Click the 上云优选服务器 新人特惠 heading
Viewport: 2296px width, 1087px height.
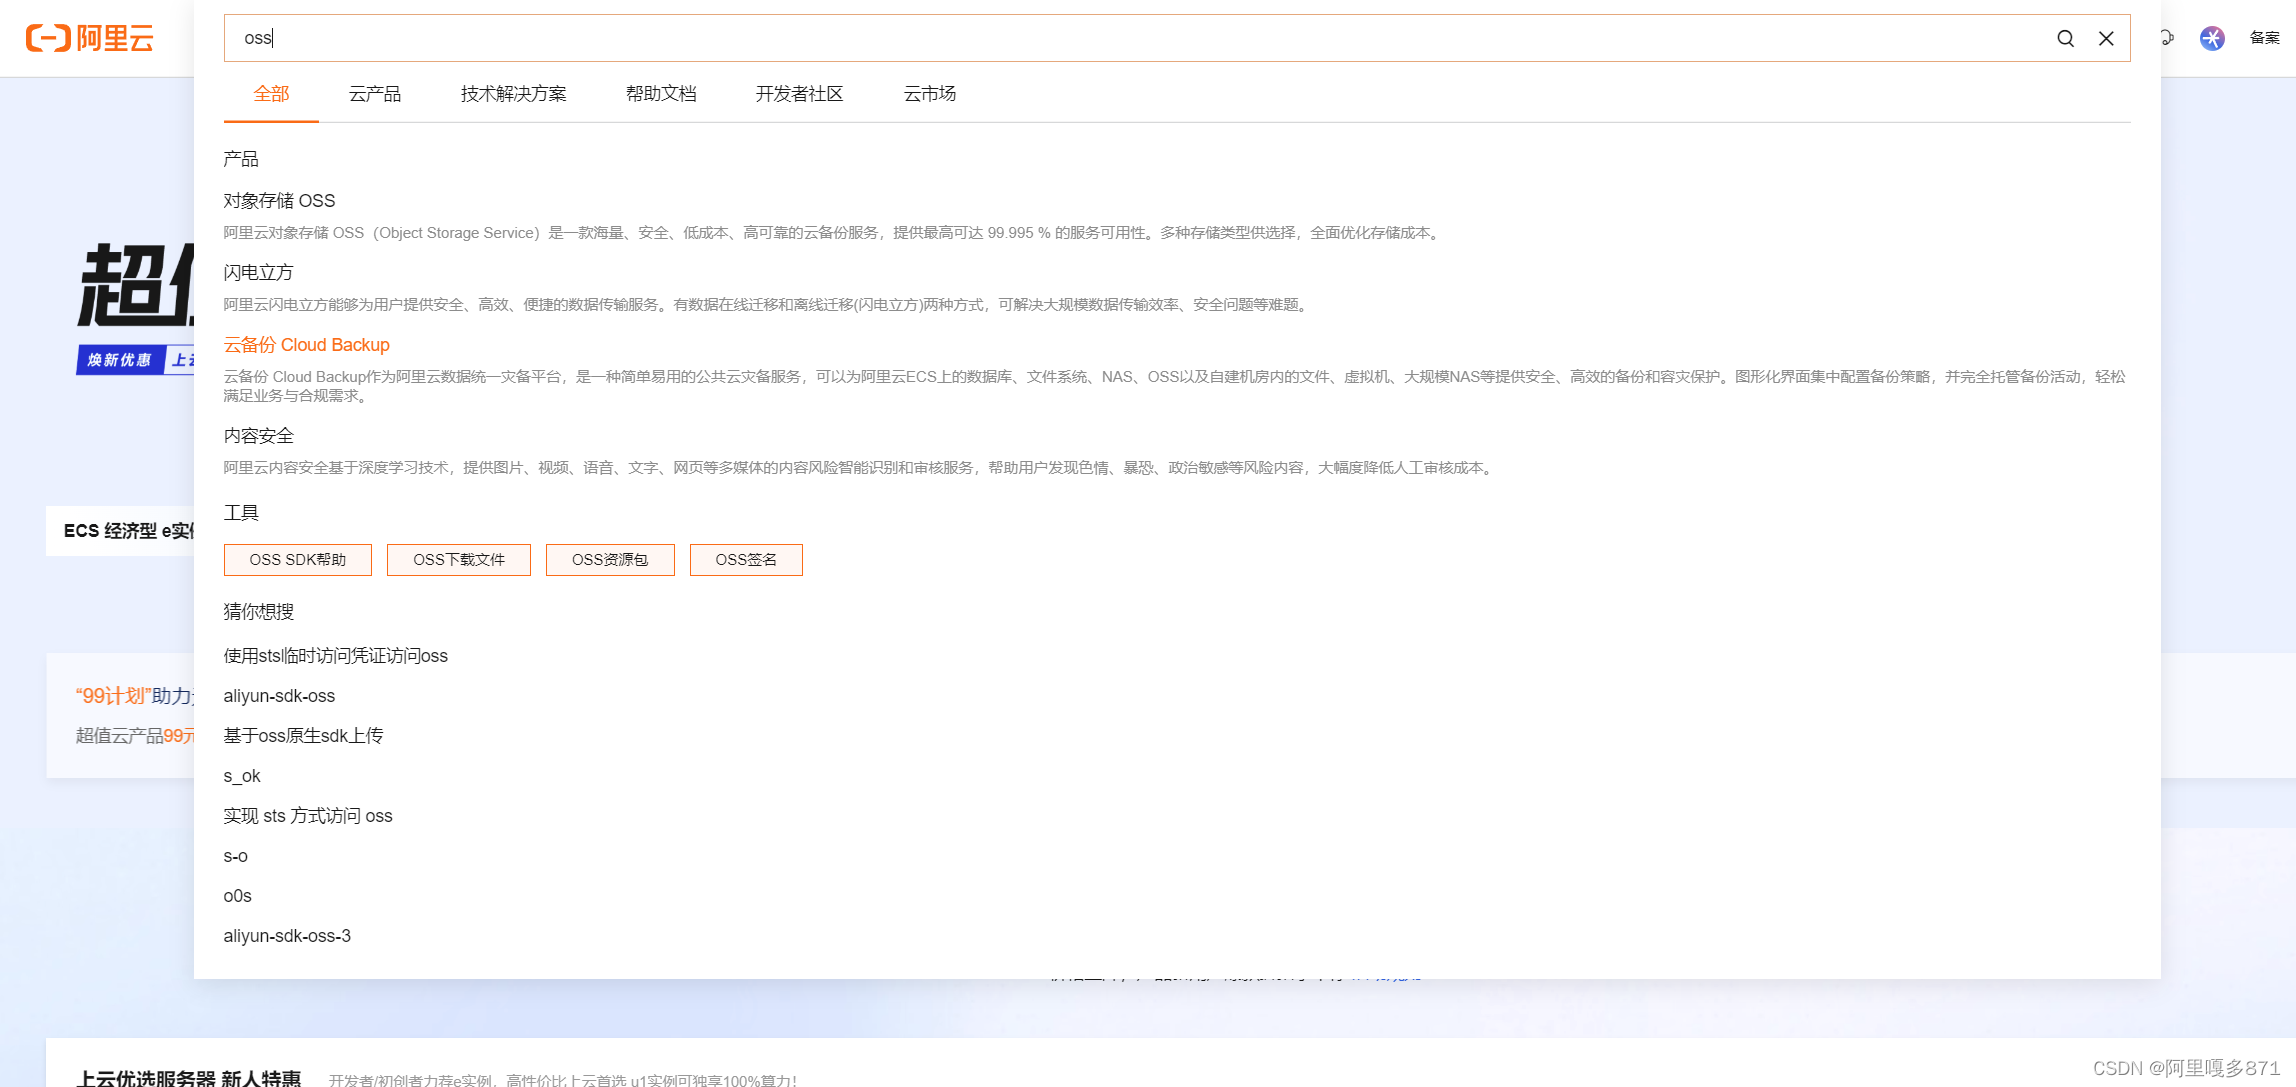[x=188, y=1078]
